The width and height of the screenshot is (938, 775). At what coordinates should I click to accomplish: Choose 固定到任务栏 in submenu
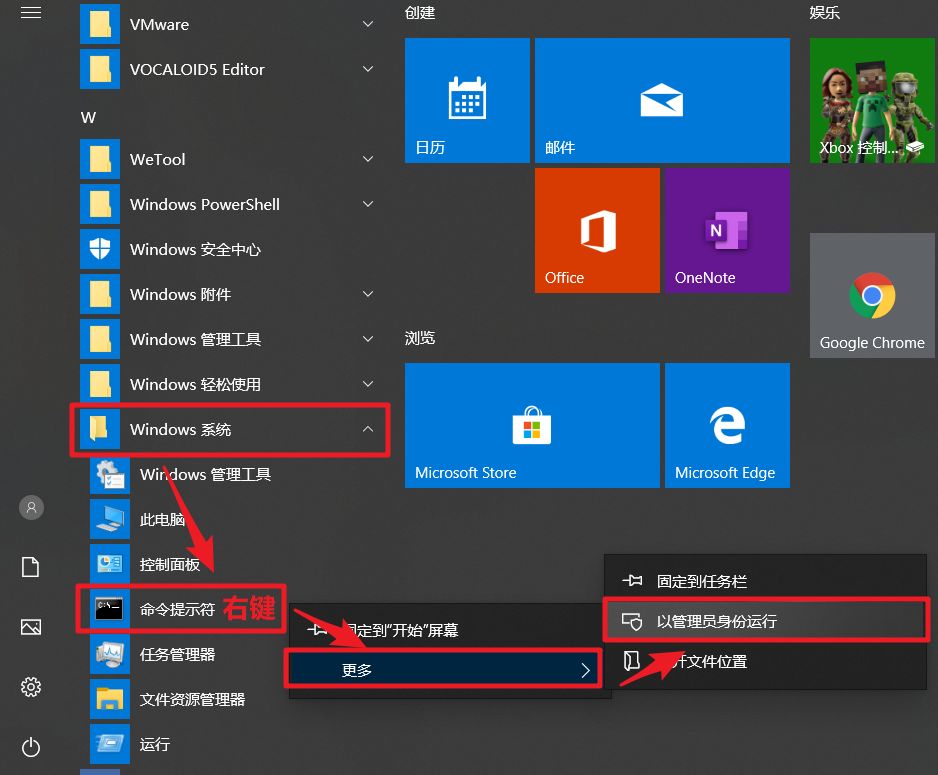tap(766, 581)
